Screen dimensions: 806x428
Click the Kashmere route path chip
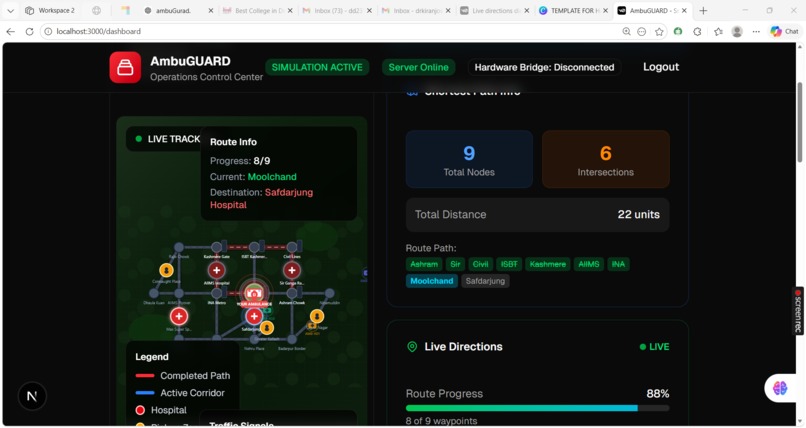coord(547,264)
